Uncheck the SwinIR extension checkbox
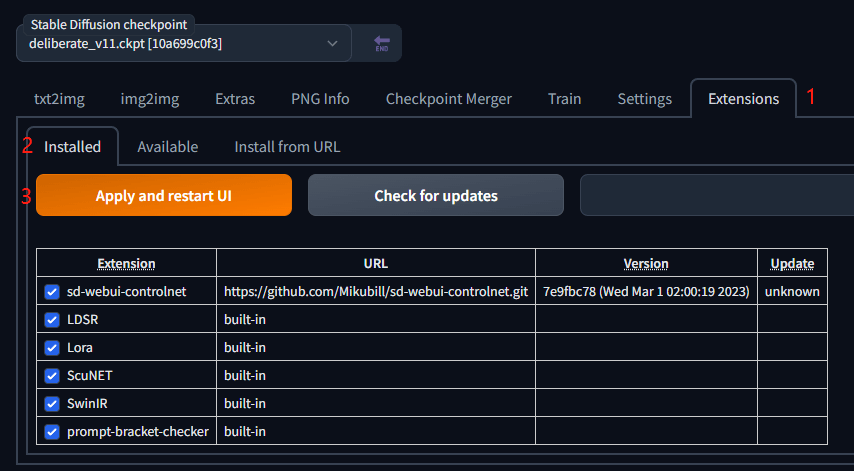The width and height of the screenshot is (854, 471). (x=53, y=404)
